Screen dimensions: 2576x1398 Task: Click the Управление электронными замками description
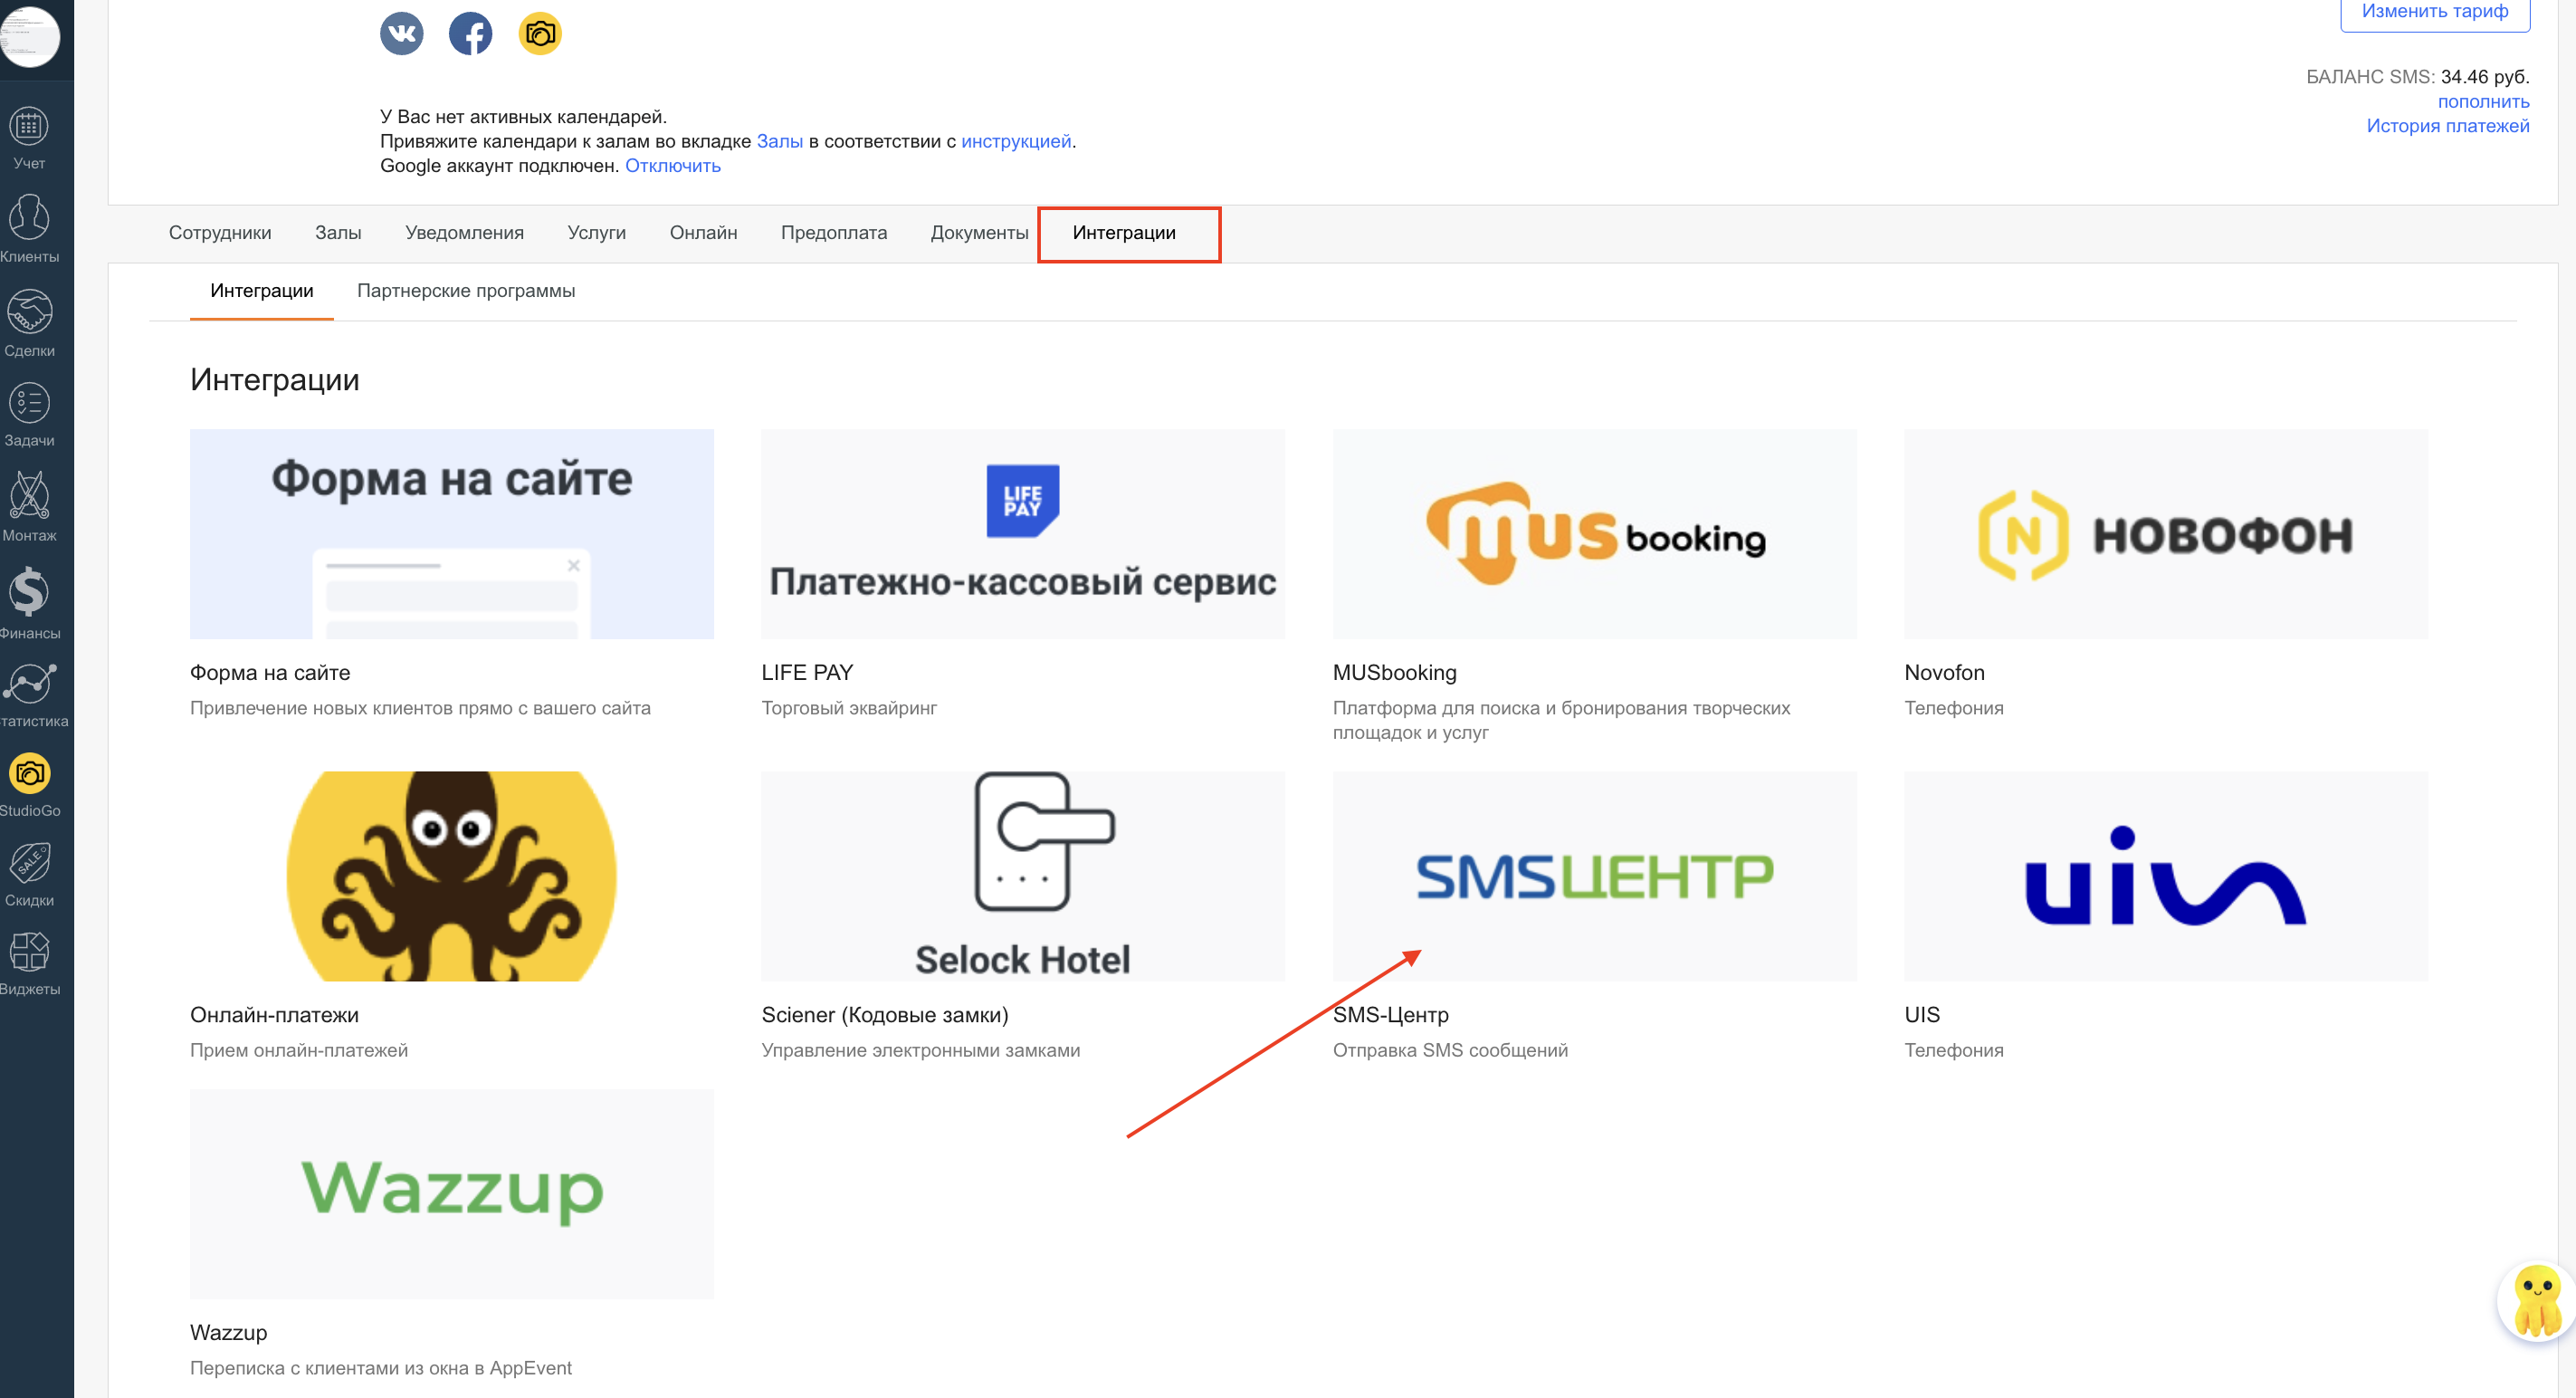click(920, 1050)
